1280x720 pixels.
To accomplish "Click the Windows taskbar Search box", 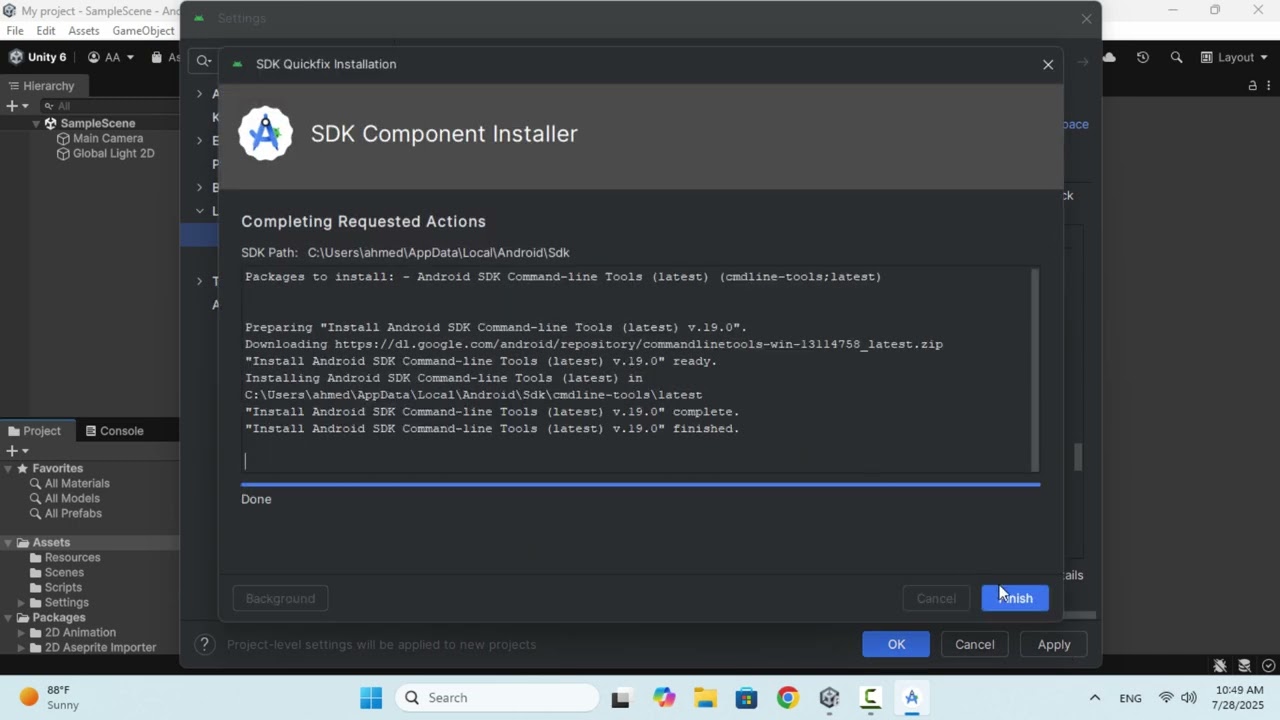I will pos(497,697).
